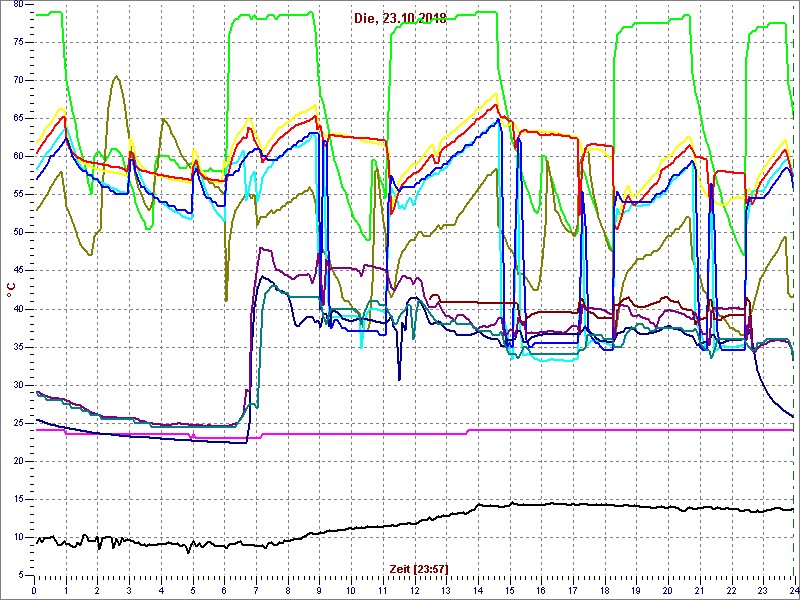800x600 pixels.
Task: Click the y-axis value 45
Action: [18, 271]
